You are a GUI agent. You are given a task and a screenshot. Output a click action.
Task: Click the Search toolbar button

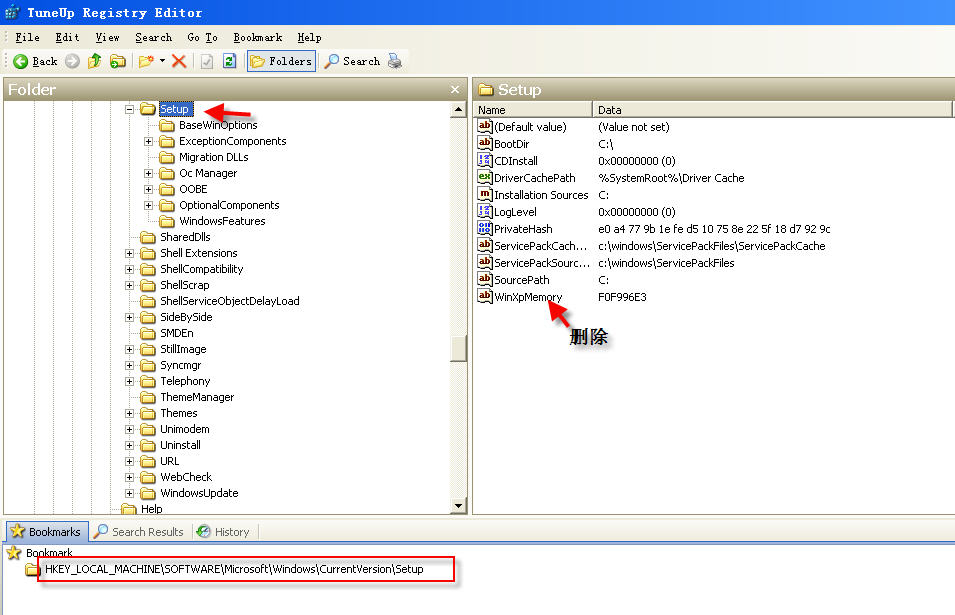pyautogui.click(x=352, y=61)
